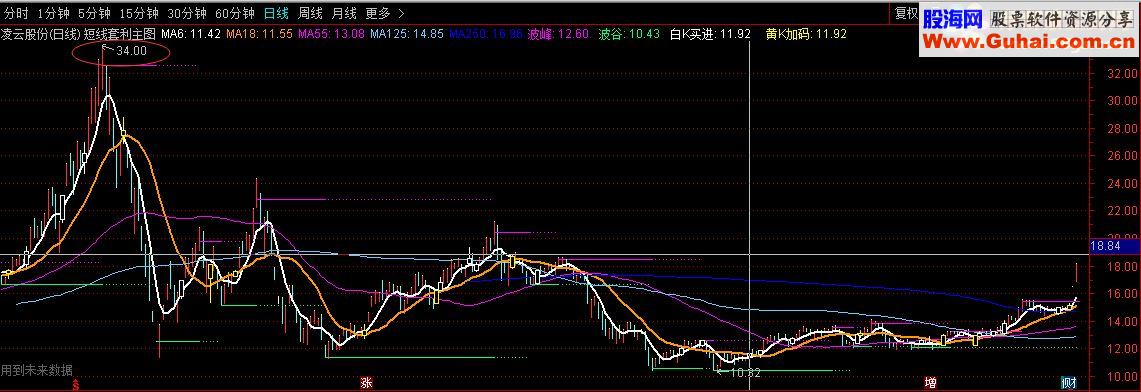The image size is (1141, 392).
Task: Expand the 更多 periods list
Action: (378, 12)
